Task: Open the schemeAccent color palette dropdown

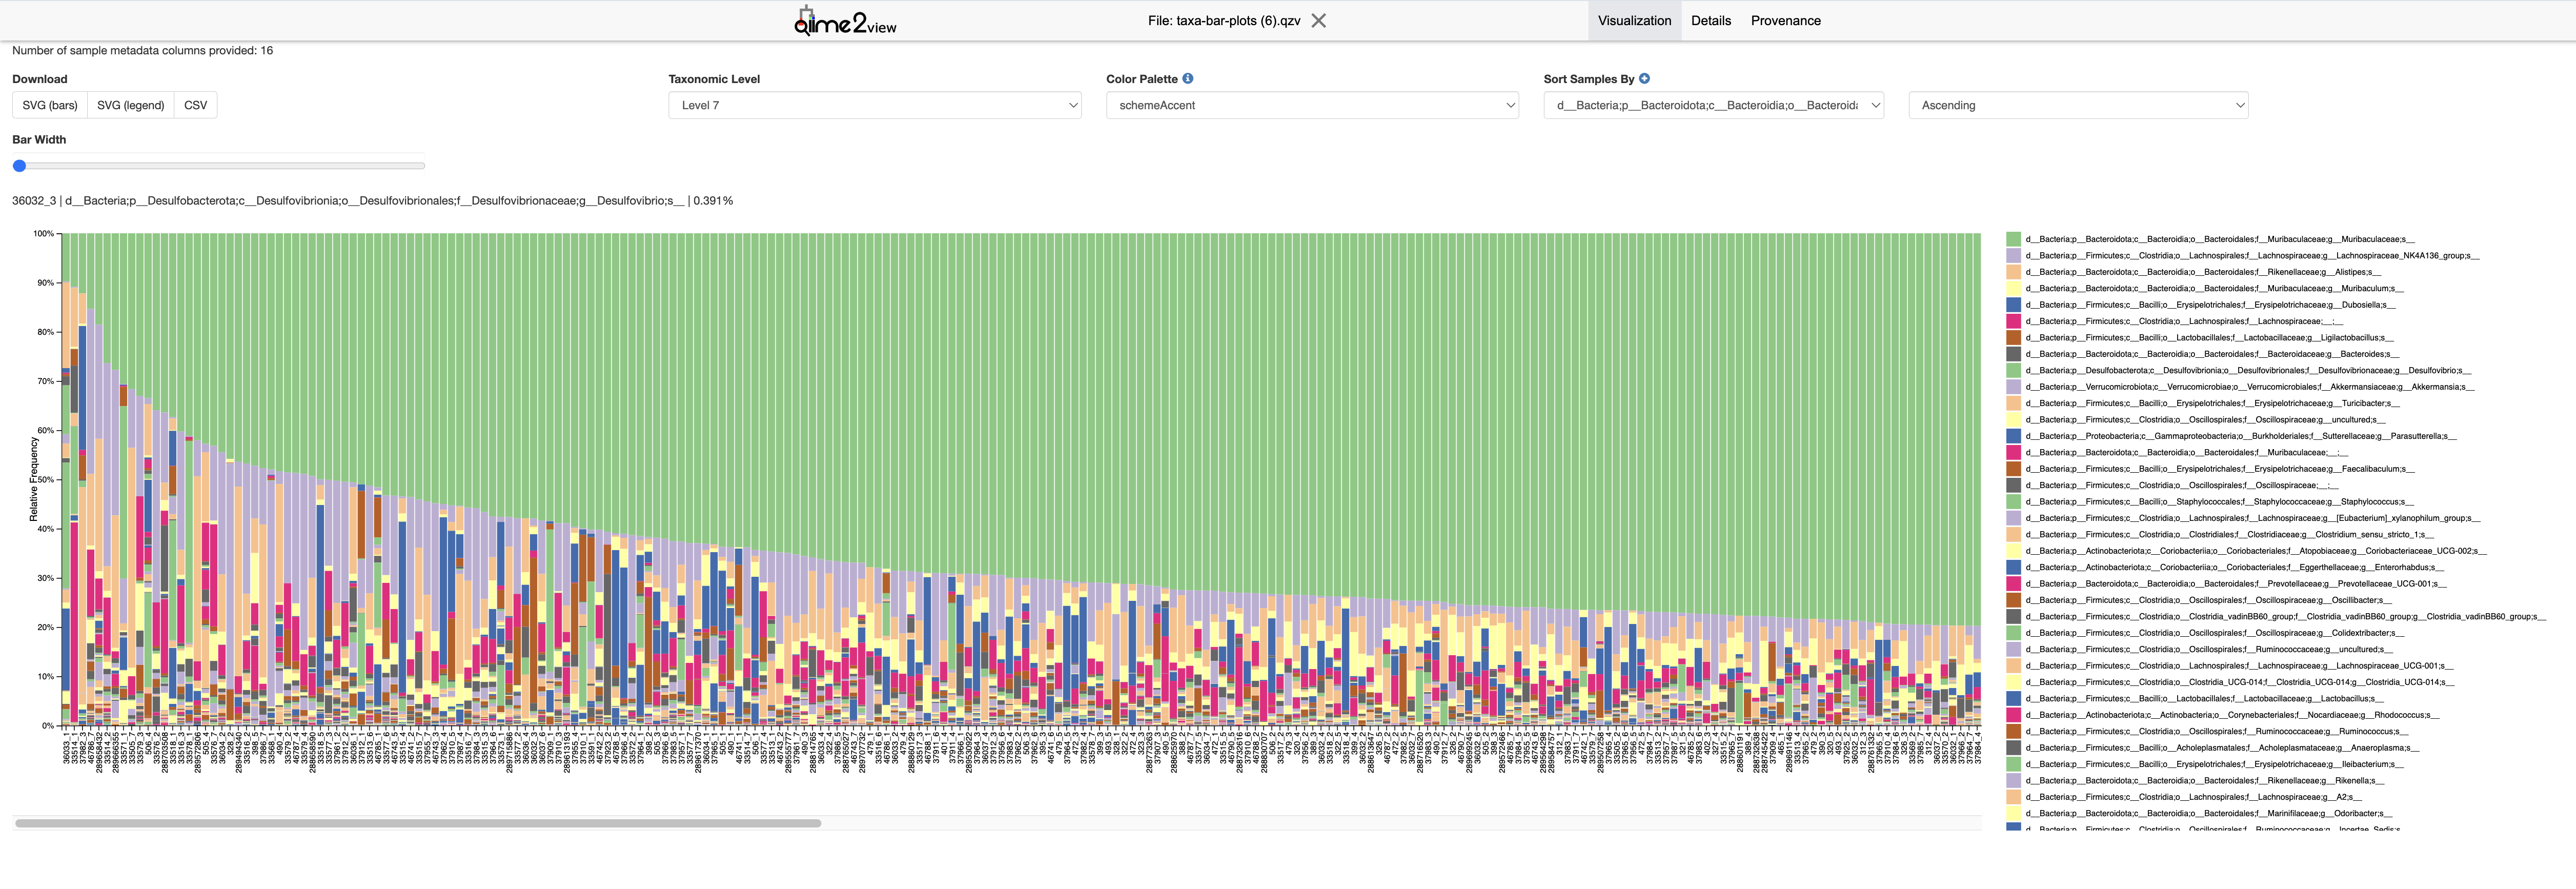Action: pyautogui.click(x=1312, y=105)
